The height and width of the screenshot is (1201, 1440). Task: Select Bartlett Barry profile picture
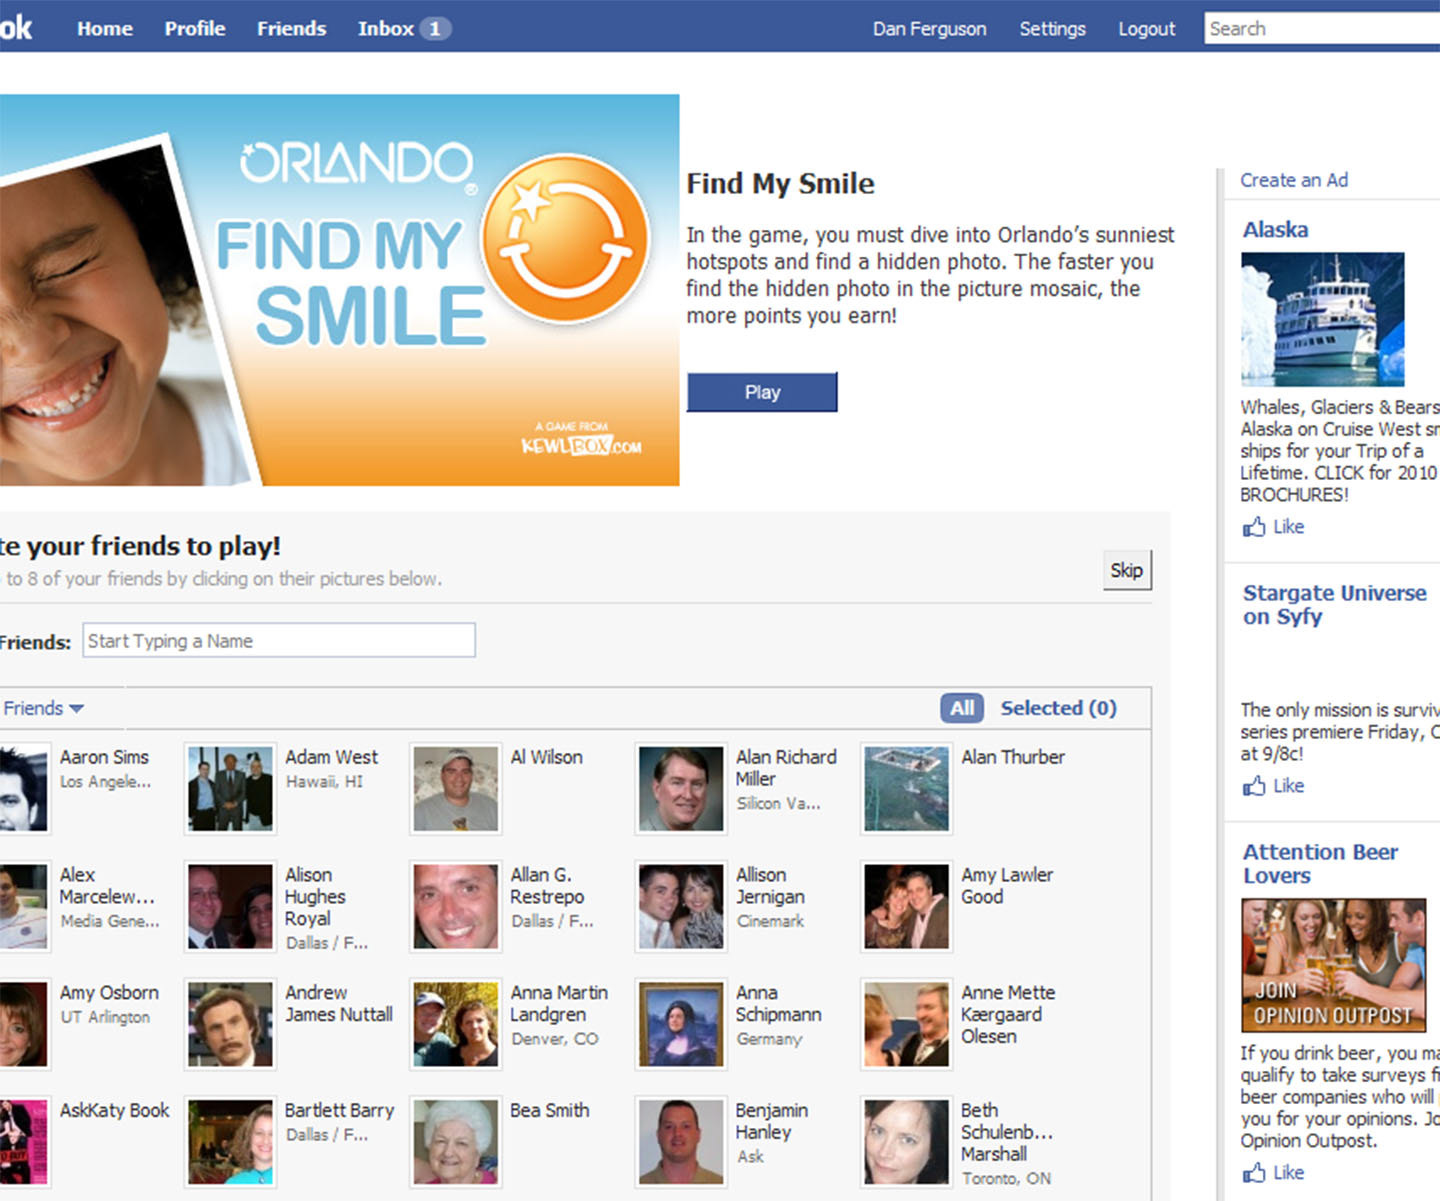point(230,1143)
